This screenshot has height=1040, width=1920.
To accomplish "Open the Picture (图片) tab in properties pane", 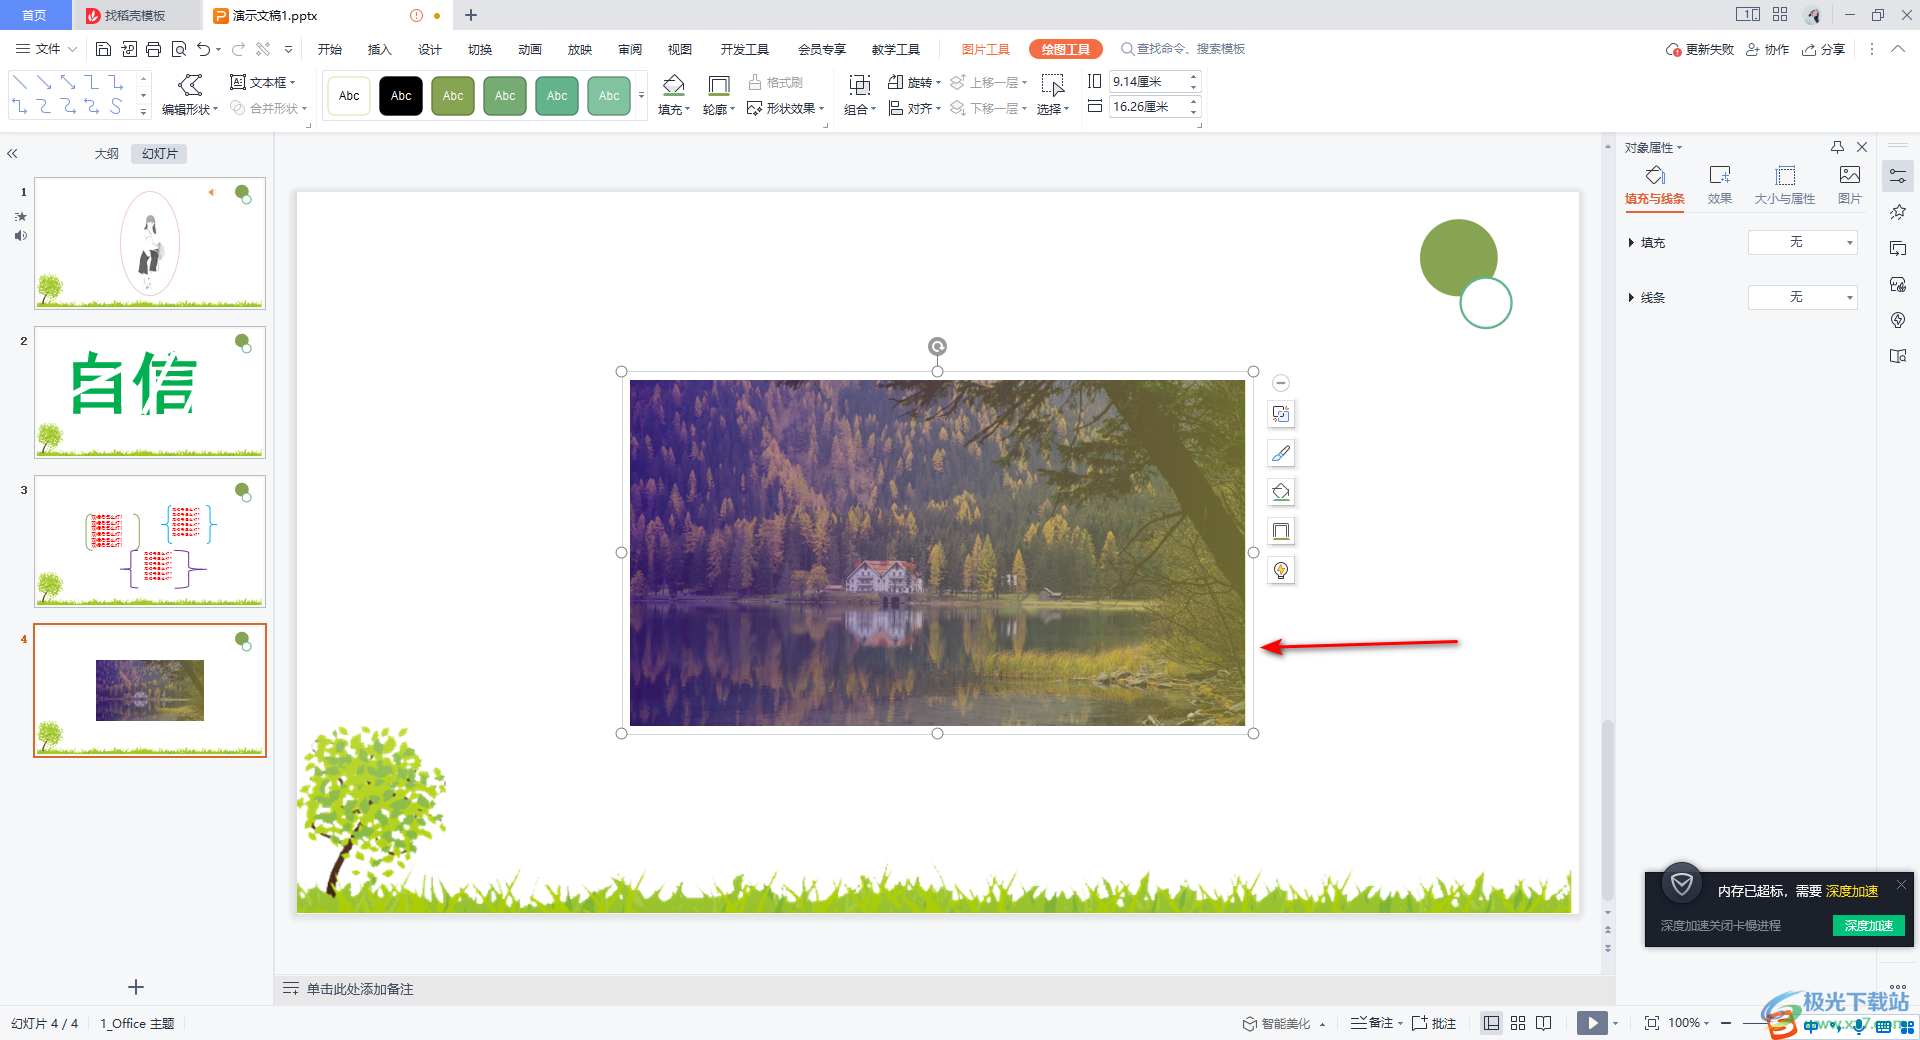I will coord(1850,185).
